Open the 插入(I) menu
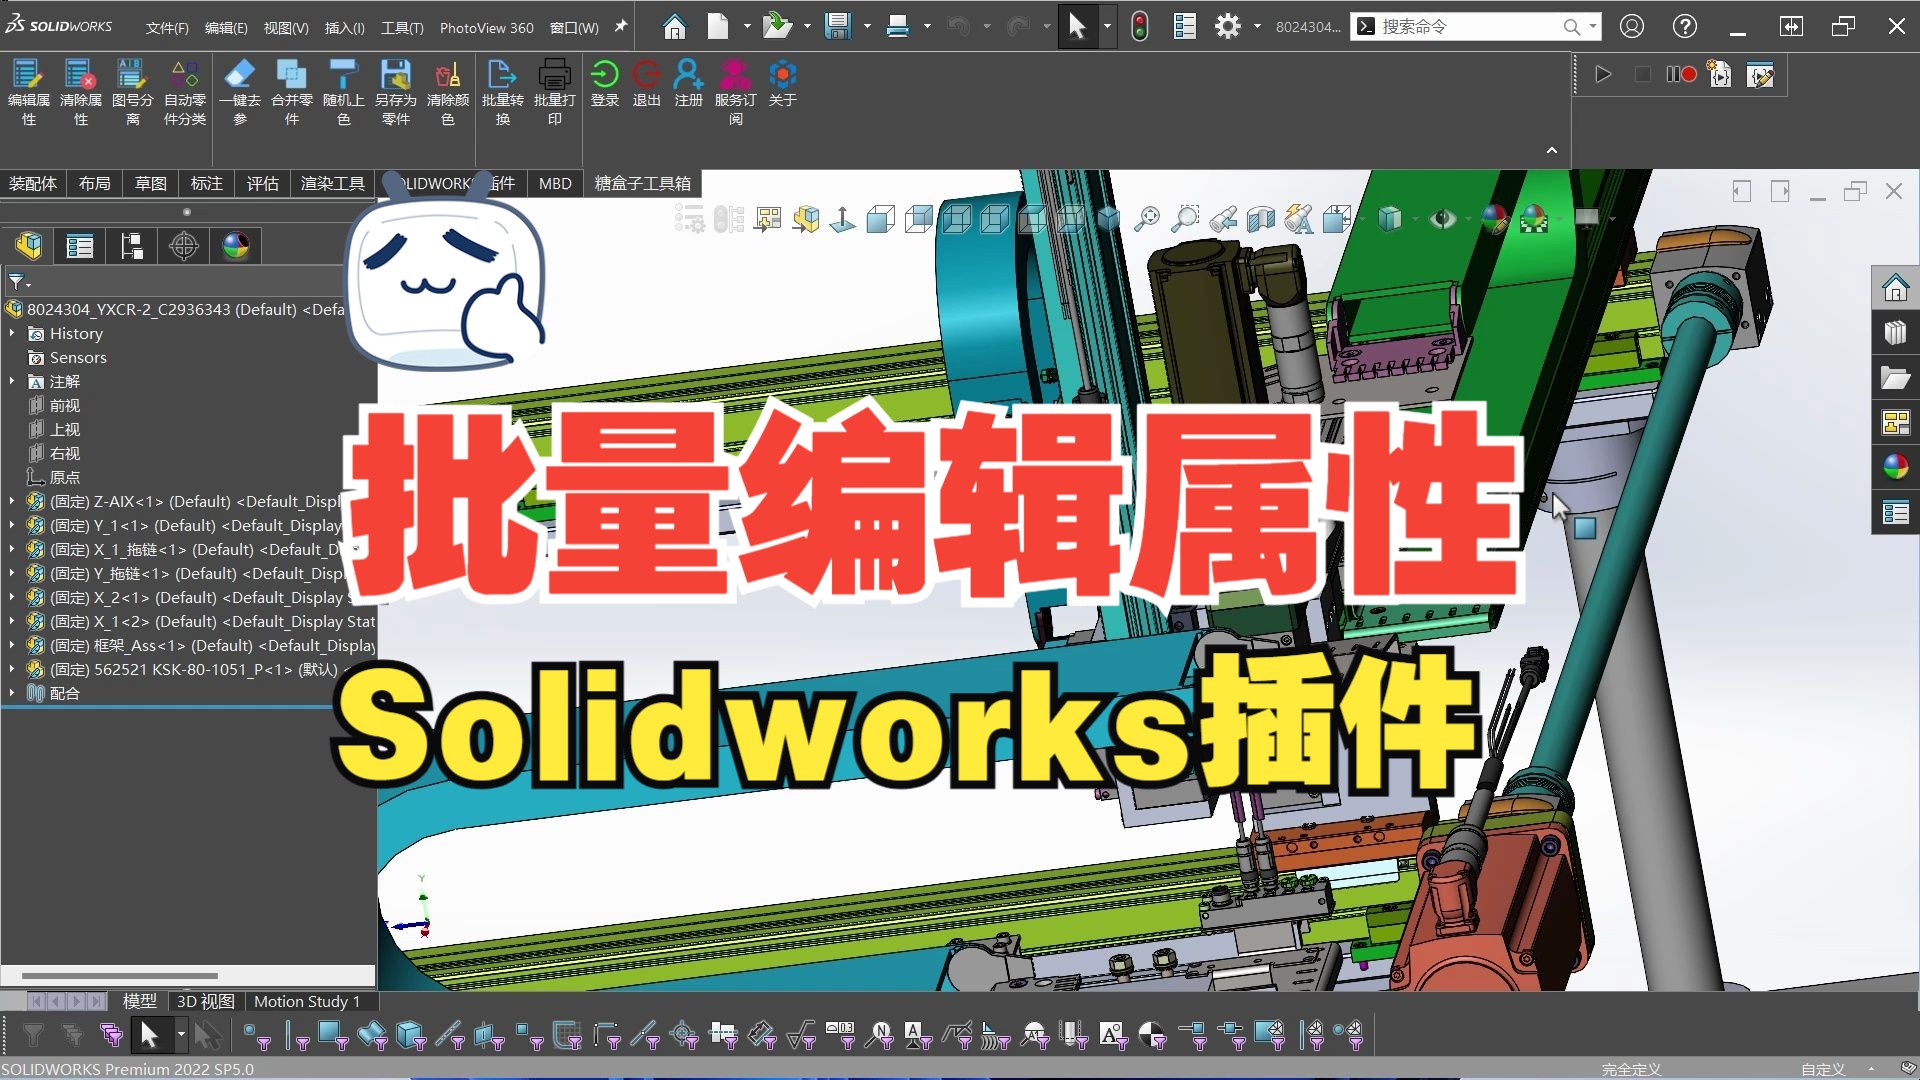1920x1080 pixels. pos(344,27)
